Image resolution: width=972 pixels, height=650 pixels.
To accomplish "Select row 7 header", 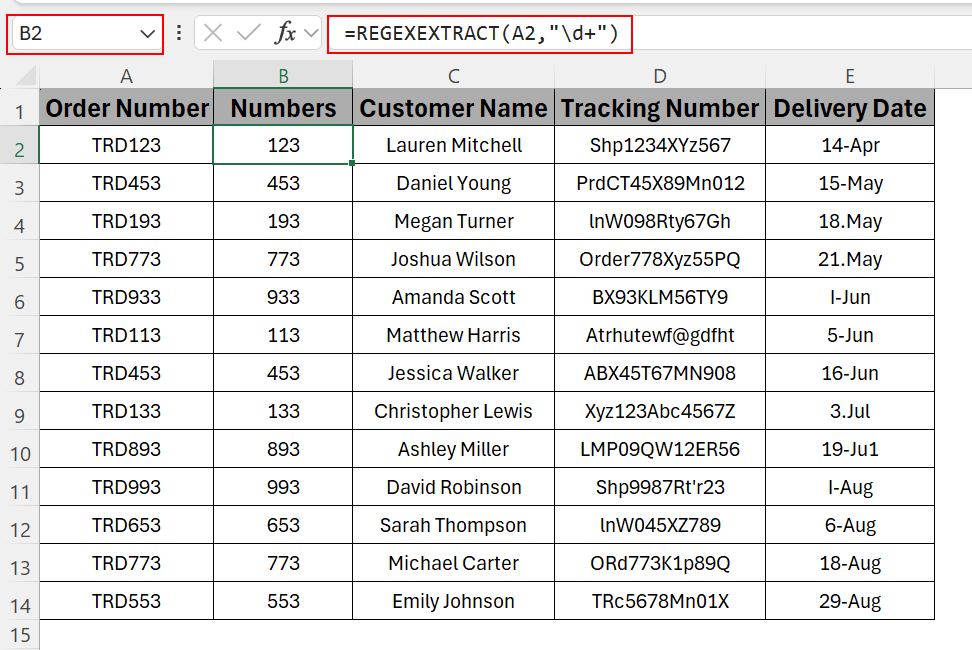I will 20,336.
